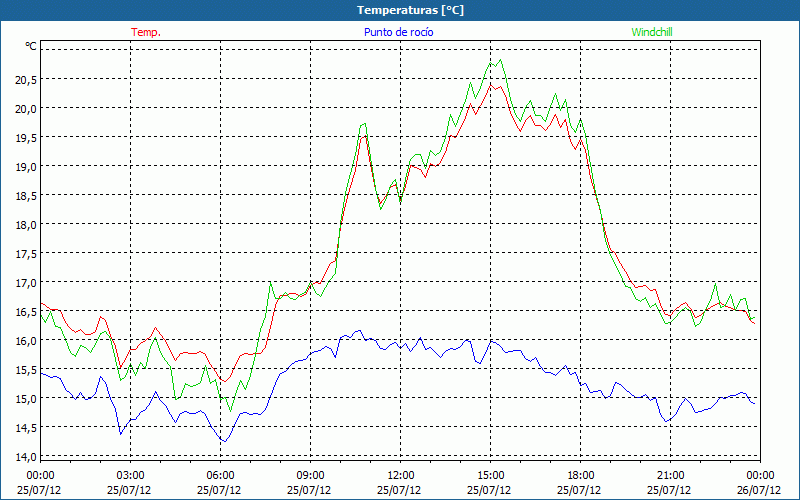
Task: Click the green Windchill peak near 15:00
Action: click(501, 60)
